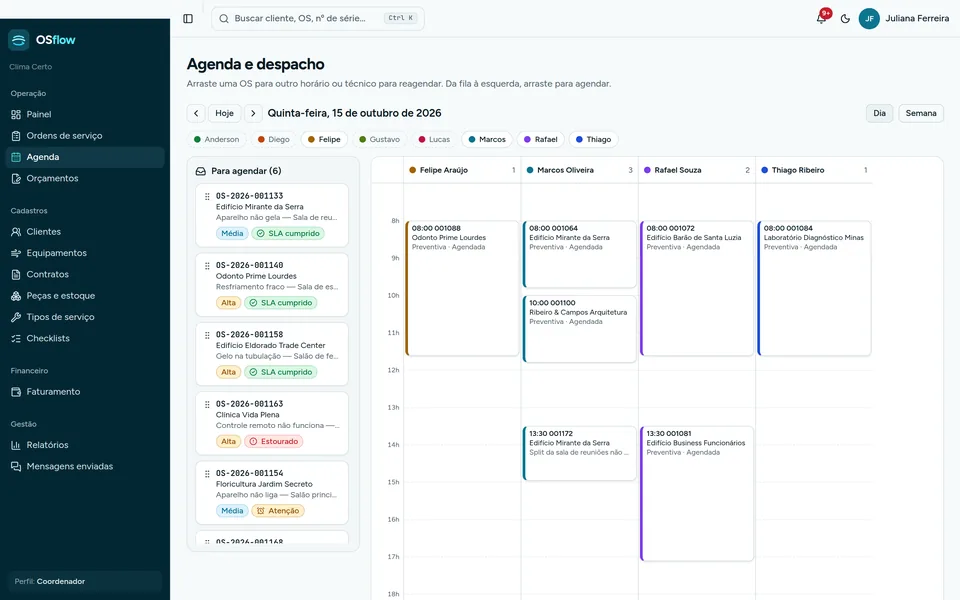
Task: Click the Hoje button
Action: 224,113
